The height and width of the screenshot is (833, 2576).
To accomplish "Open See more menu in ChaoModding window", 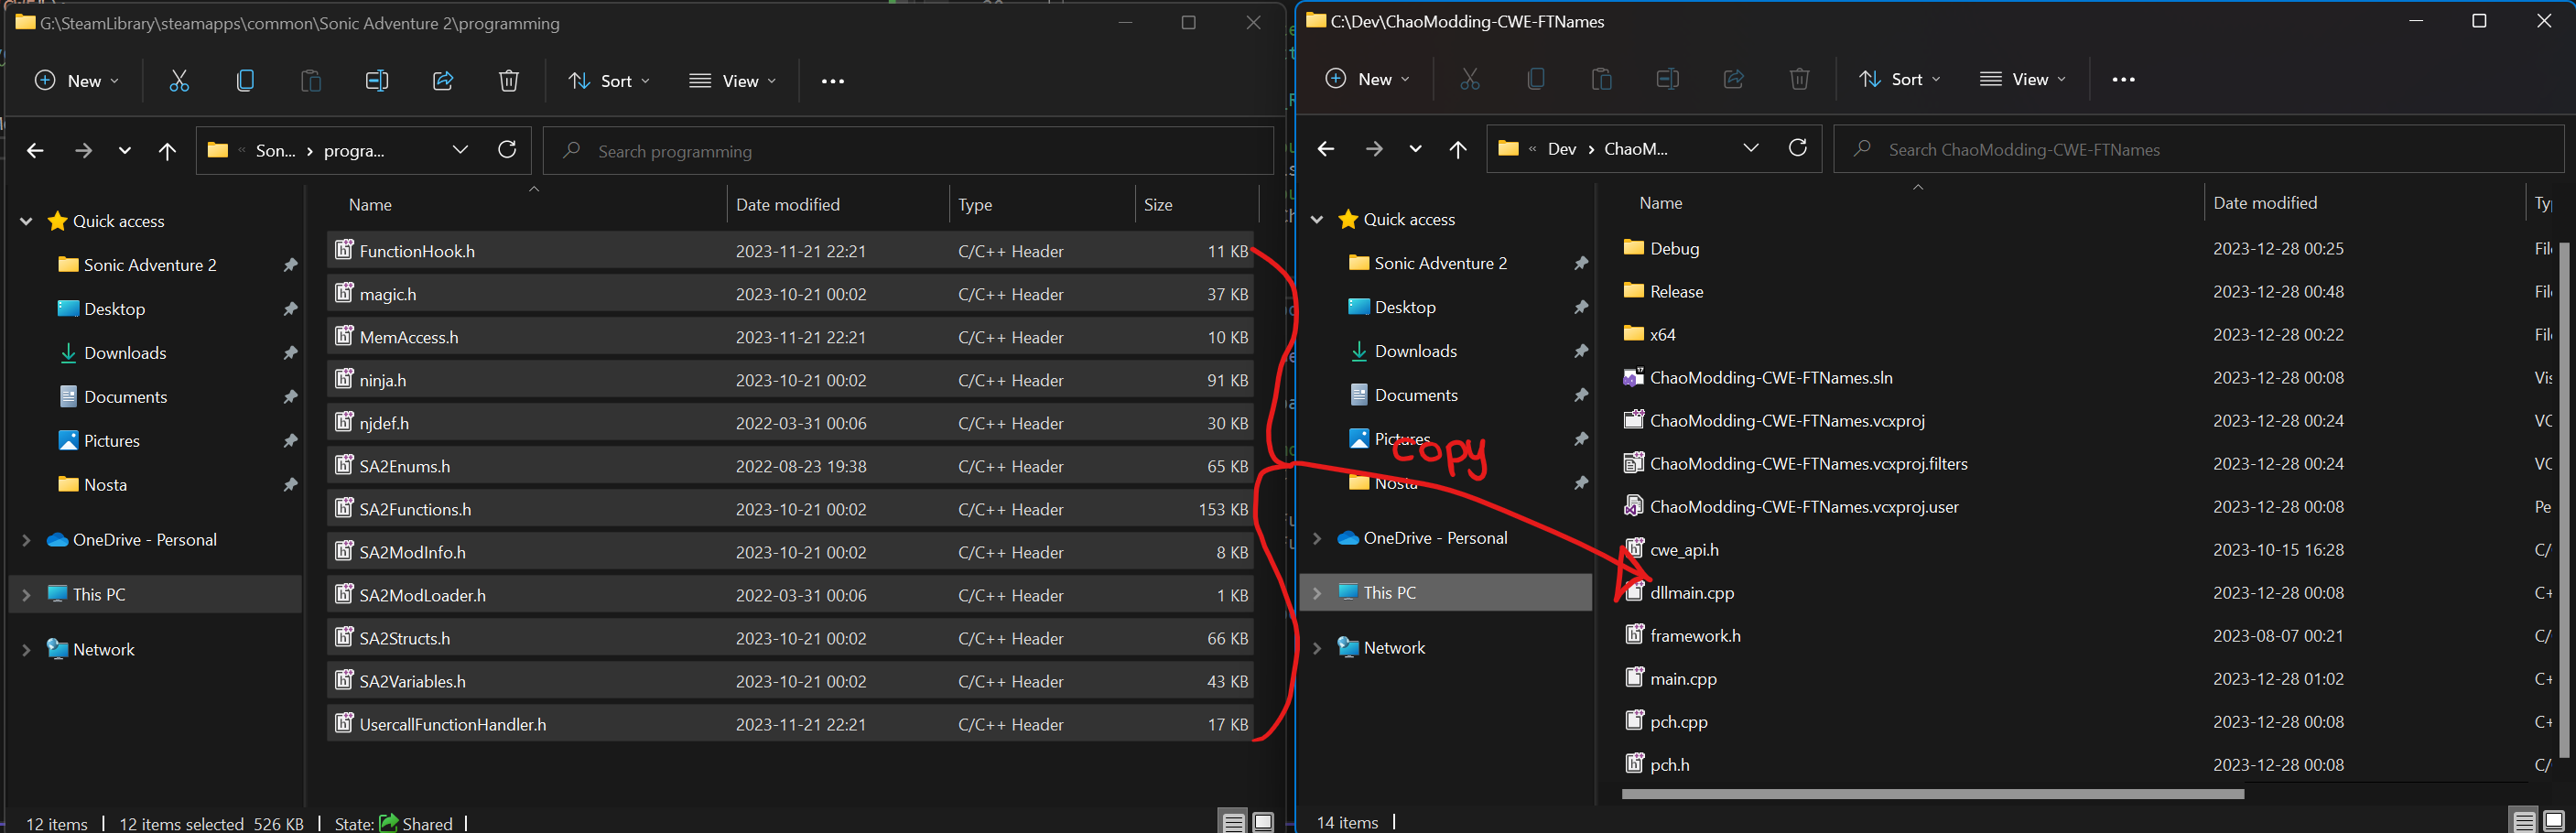I will tap(2123, 79).
